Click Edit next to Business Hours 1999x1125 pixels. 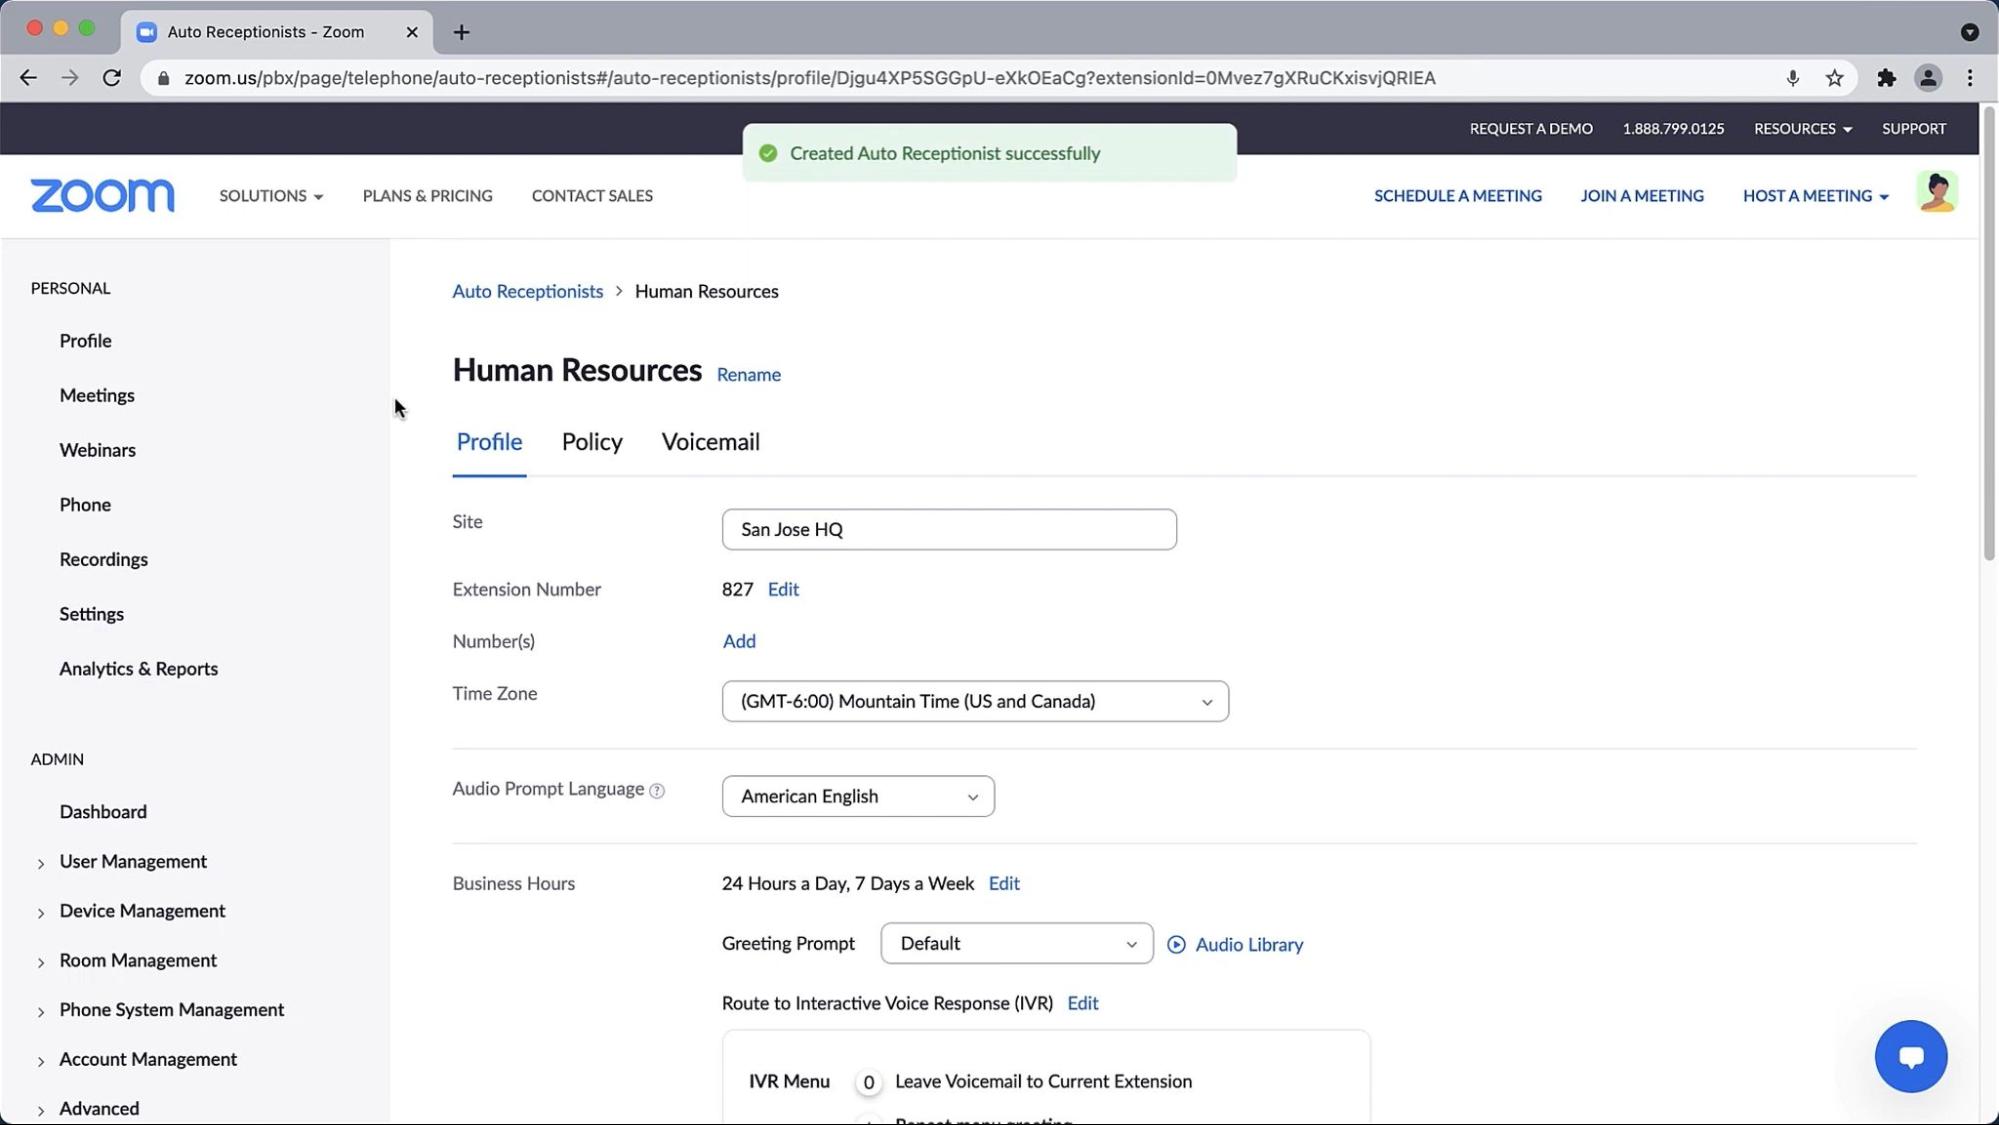click(x=1004, y=883)
